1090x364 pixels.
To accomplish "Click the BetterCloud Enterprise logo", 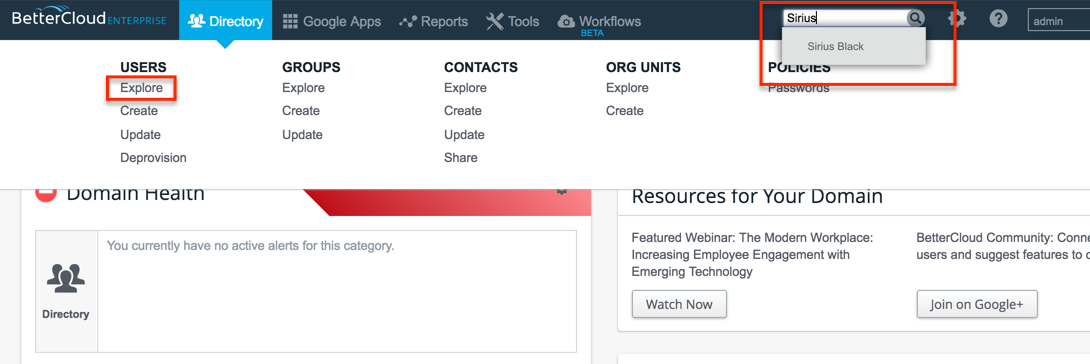I will coord(89,19).
